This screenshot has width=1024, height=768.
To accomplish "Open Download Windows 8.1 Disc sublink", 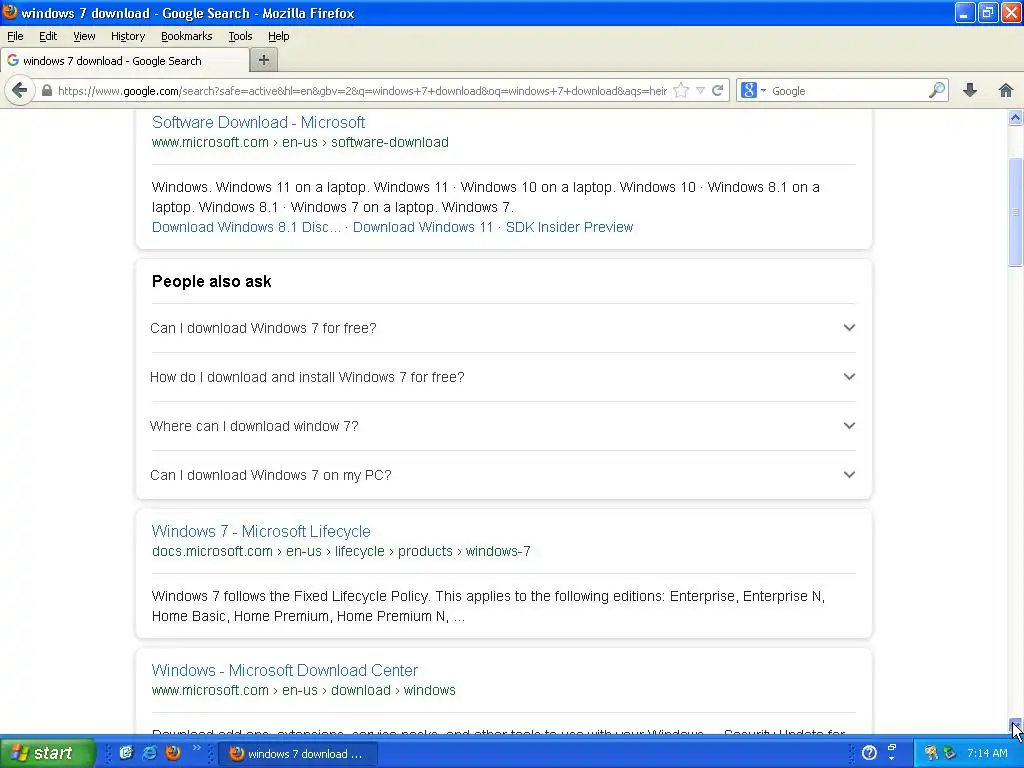I will tap(246, 227).
